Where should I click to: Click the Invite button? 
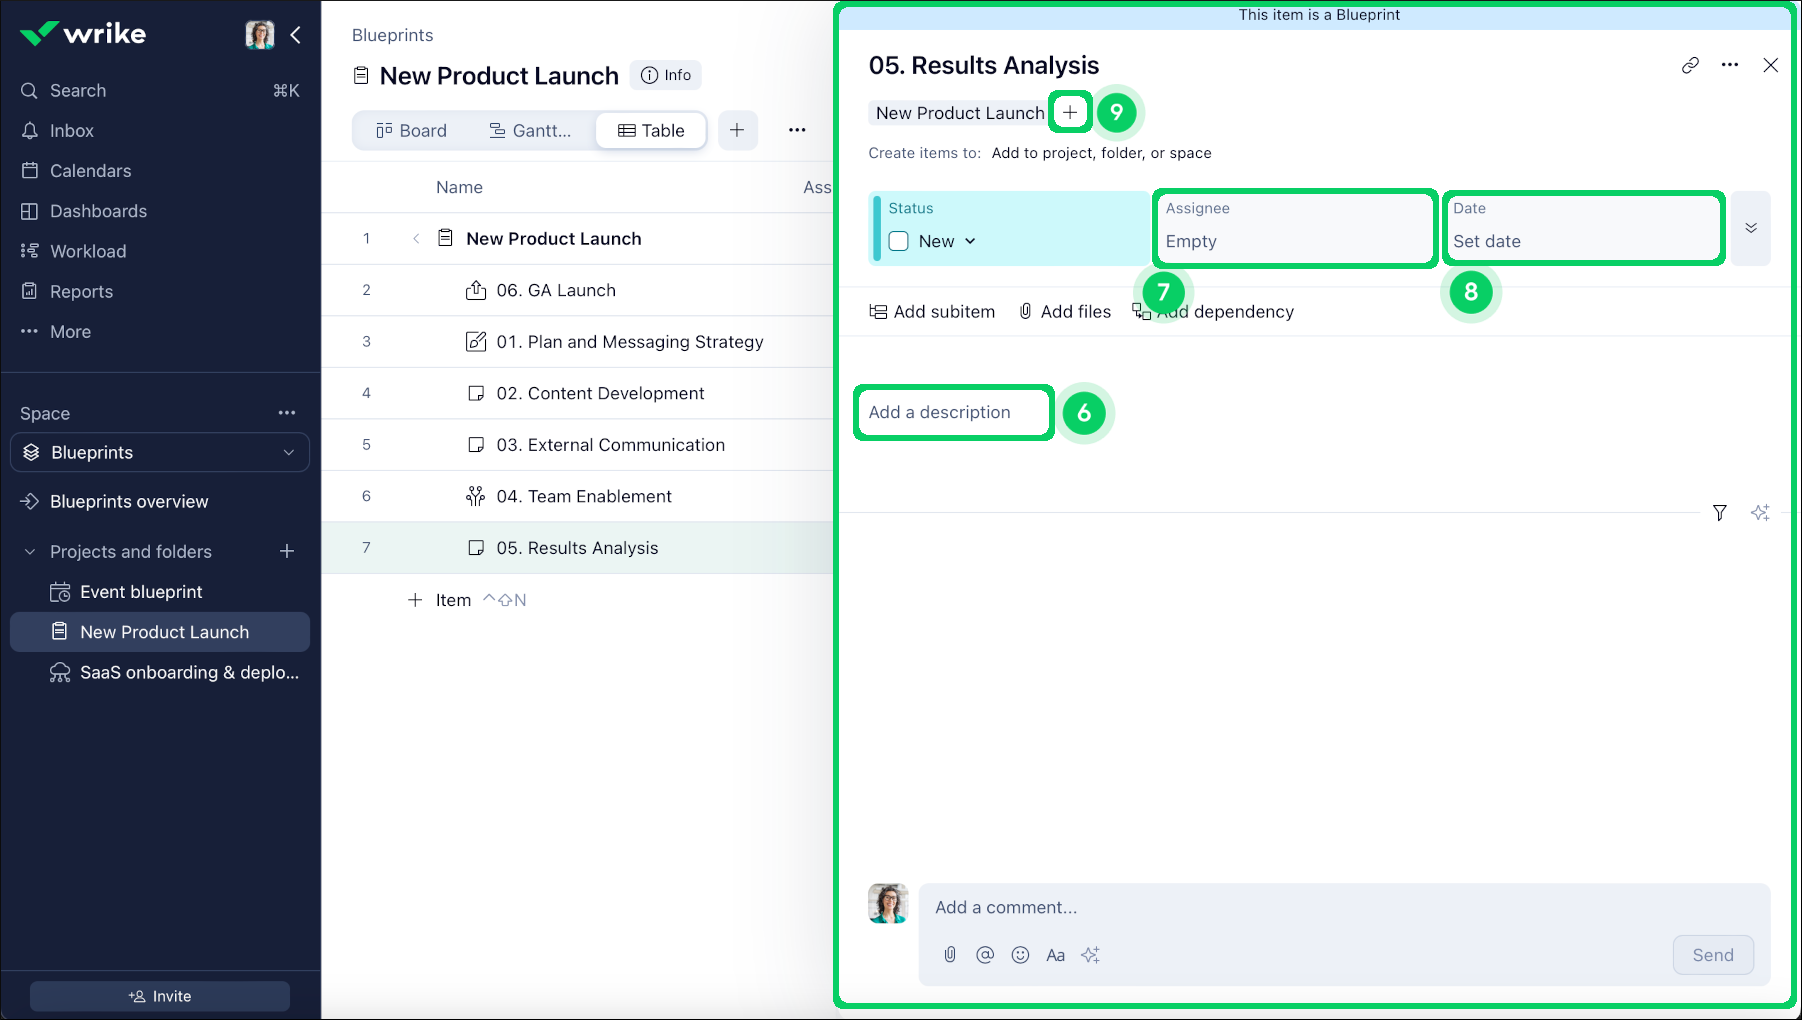click(160, 996)
